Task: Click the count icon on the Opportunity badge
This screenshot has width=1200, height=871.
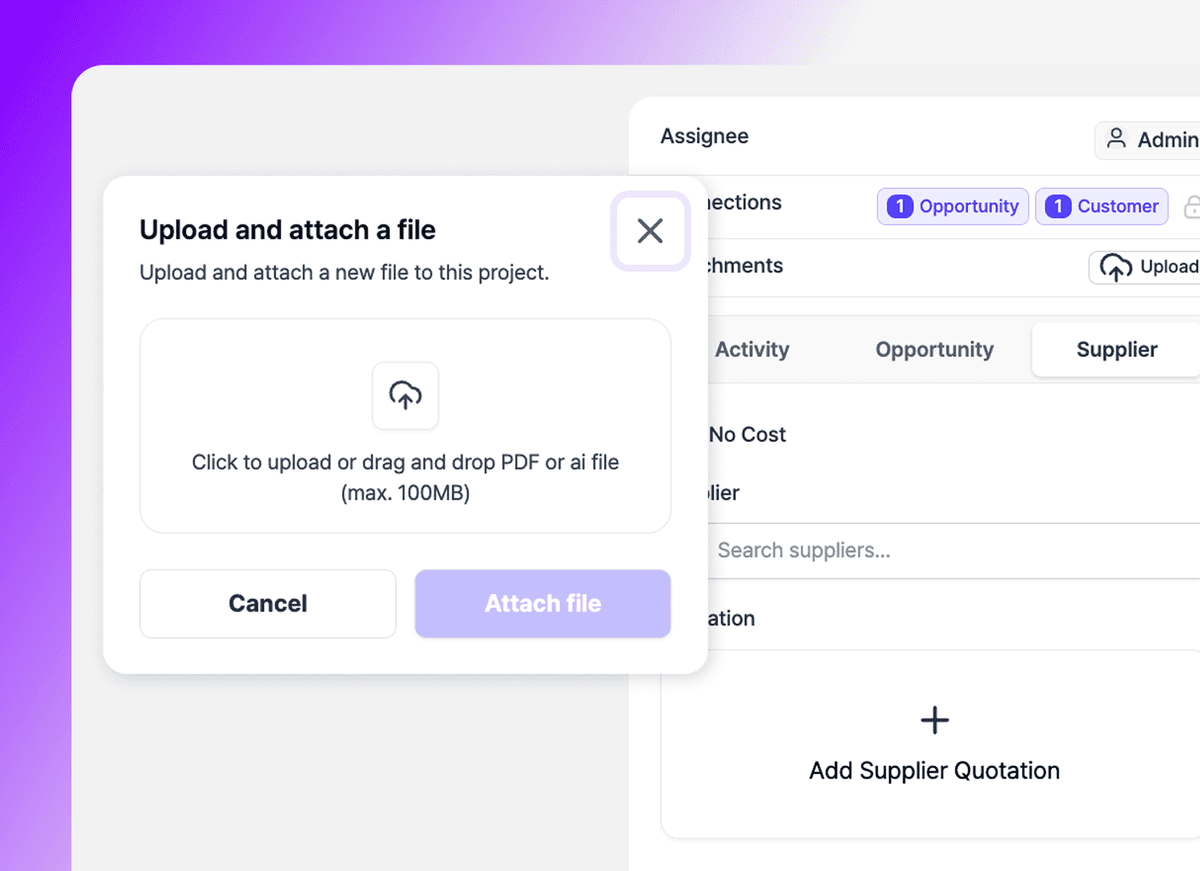Action: [x=900, y=207]
